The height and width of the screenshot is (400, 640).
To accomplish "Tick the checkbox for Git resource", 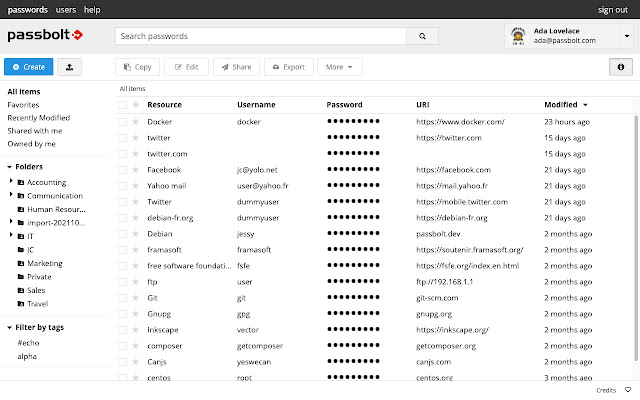I will 122,298.
